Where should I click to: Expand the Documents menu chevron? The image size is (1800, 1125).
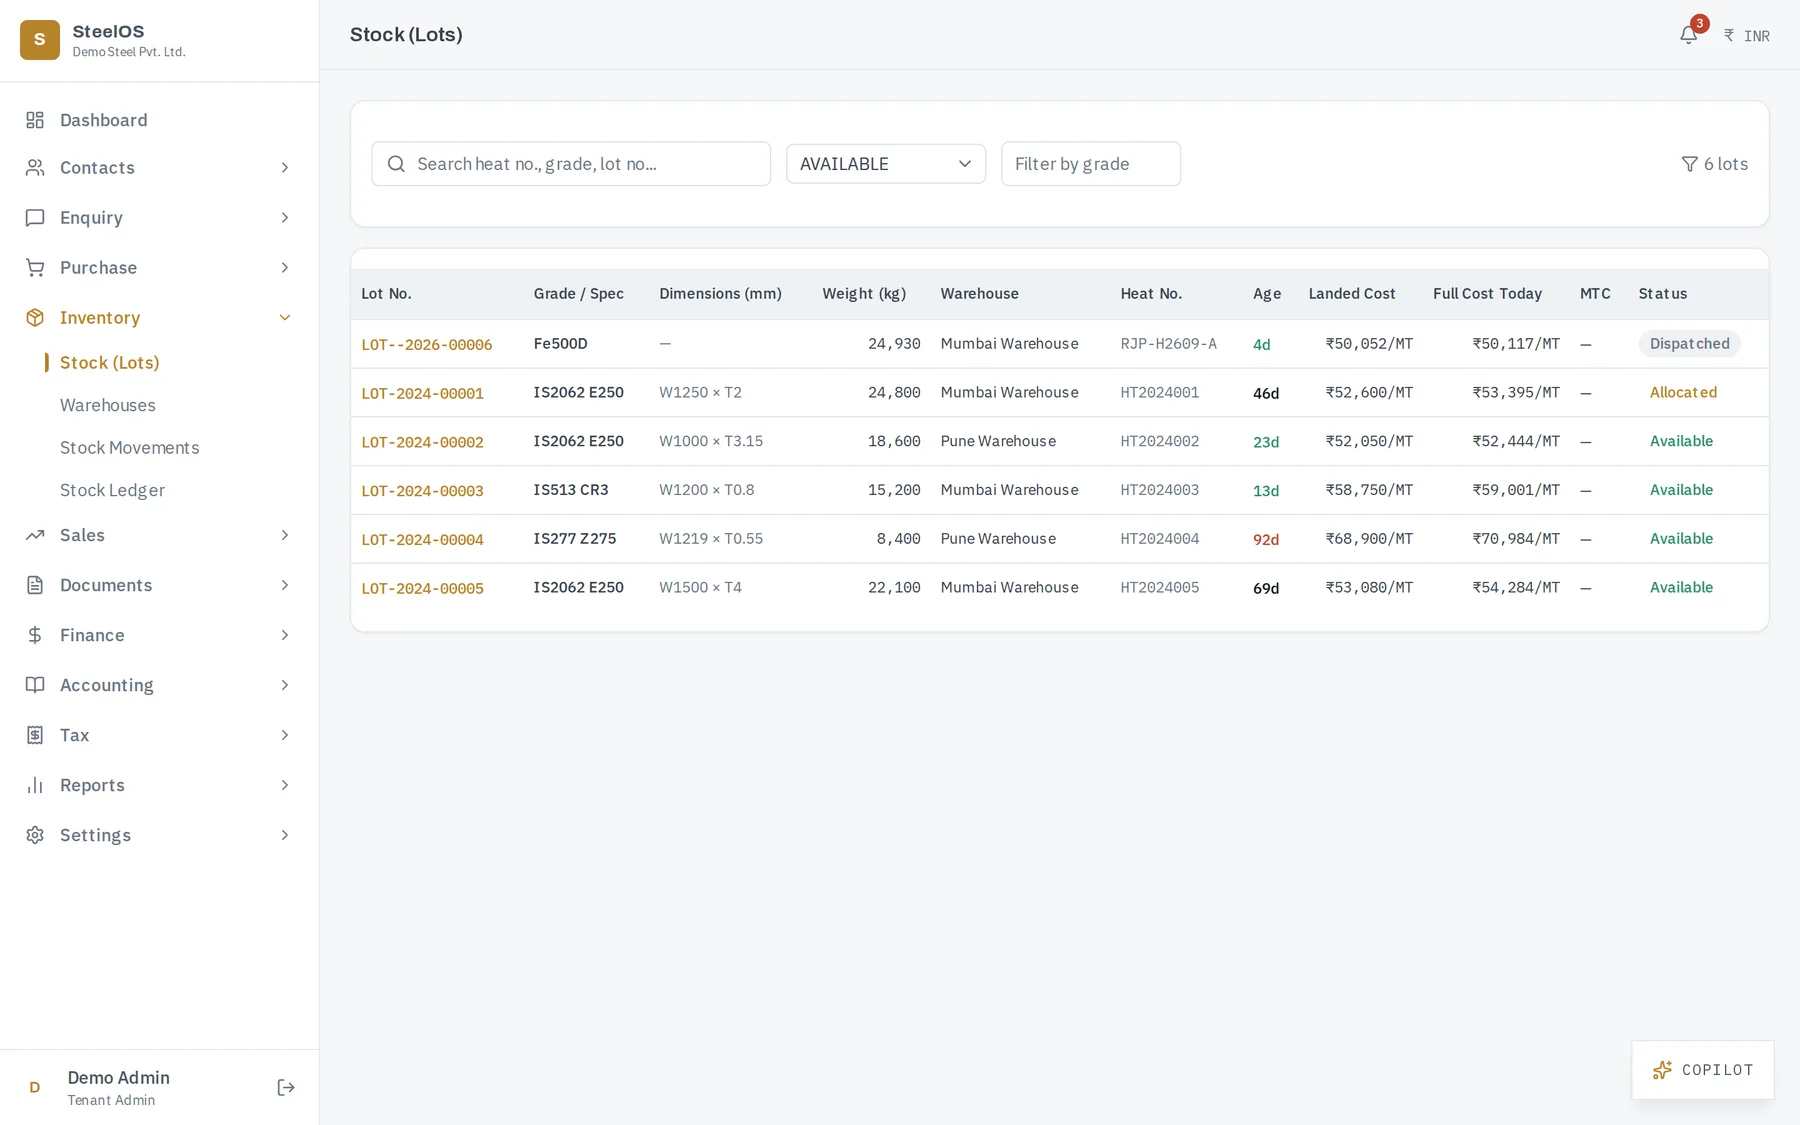pos(284,585)
